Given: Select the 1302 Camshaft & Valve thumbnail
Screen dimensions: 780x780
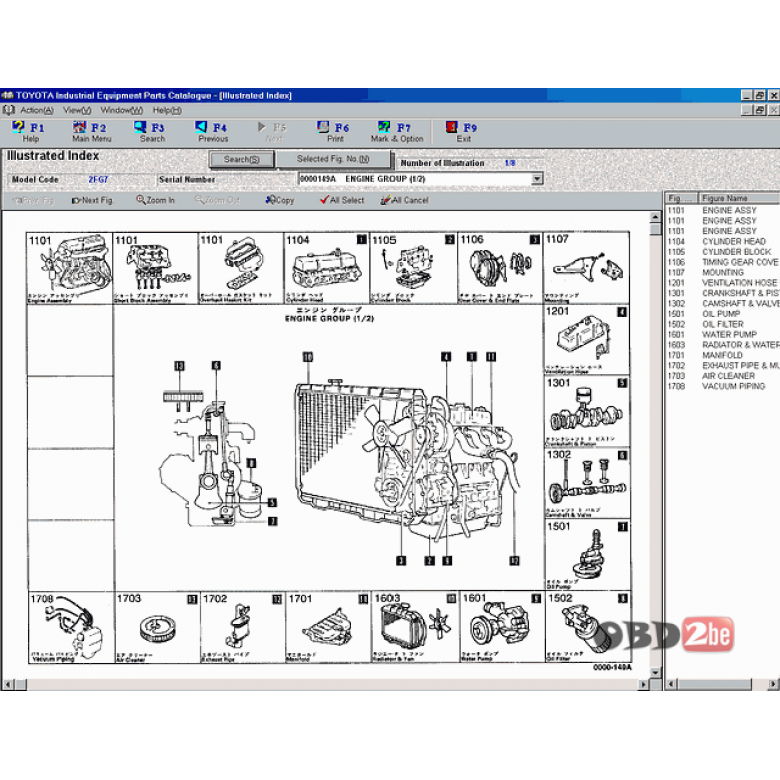Looking at the screenshot, I should tap(587, 484).
